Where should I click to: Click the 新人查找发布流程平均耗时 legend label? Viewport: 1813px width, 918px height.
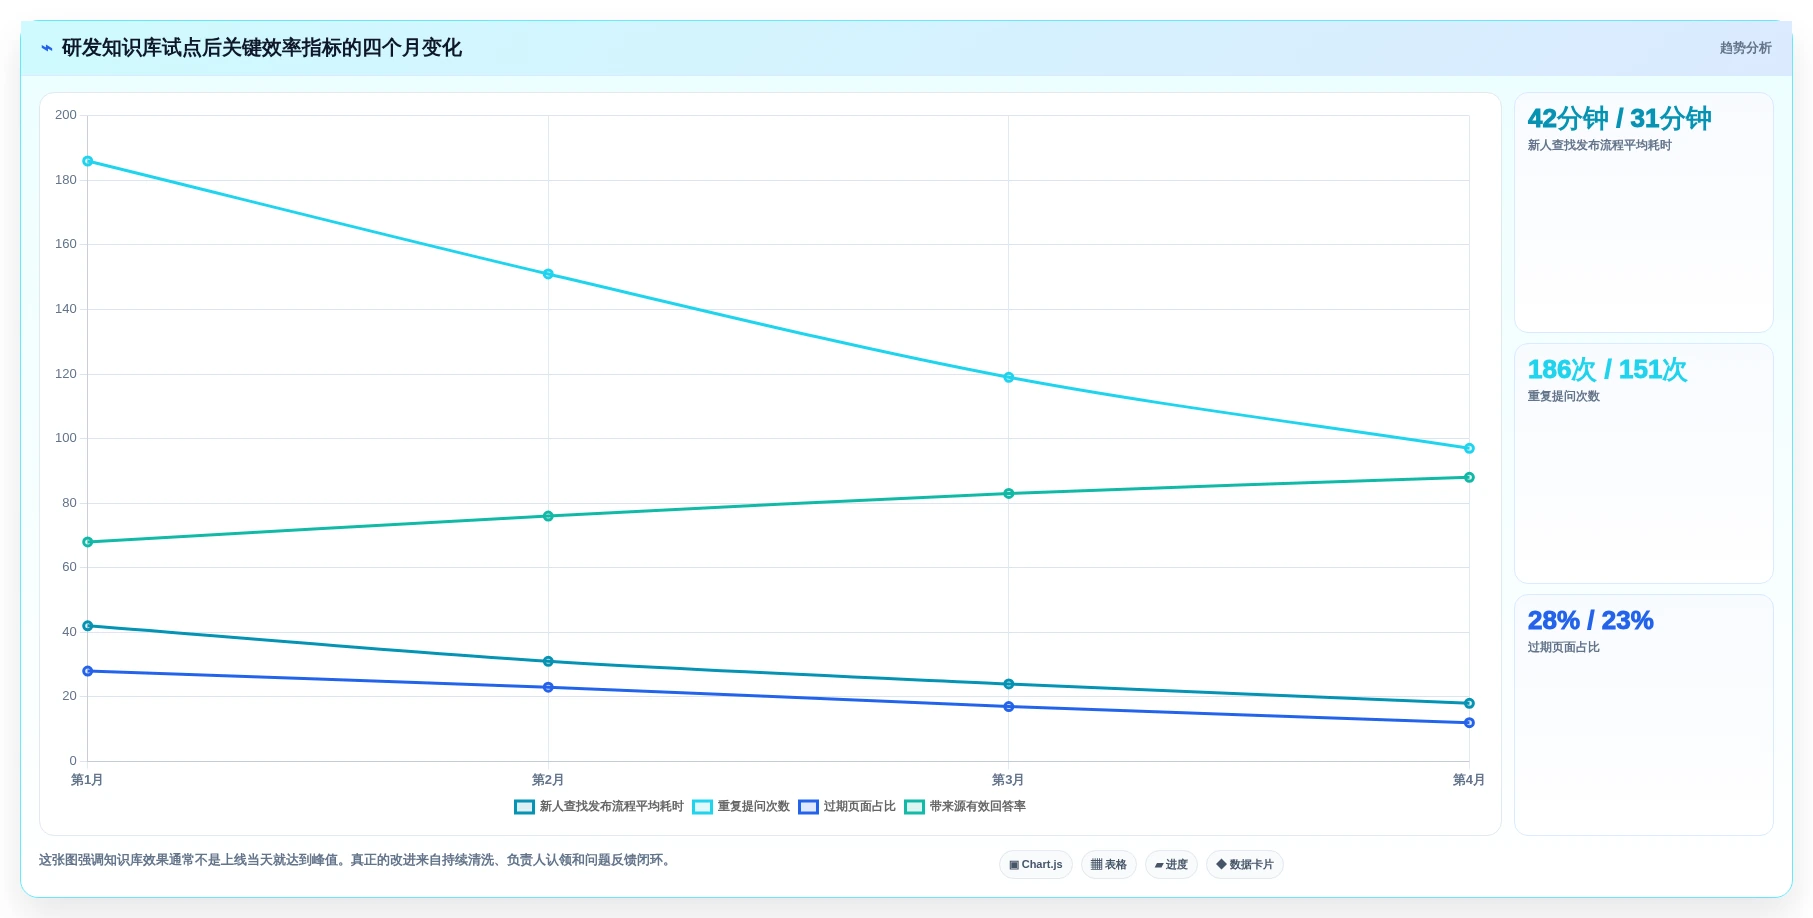pyautogui.click(x=612, y=806)
